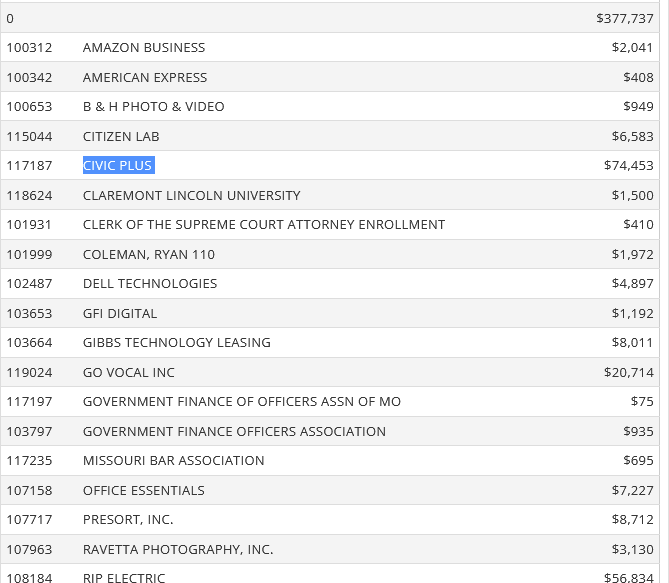This screenshot has width=669, height=583.
Task: Select the $1,500 amount
Action: click(632, 195)
